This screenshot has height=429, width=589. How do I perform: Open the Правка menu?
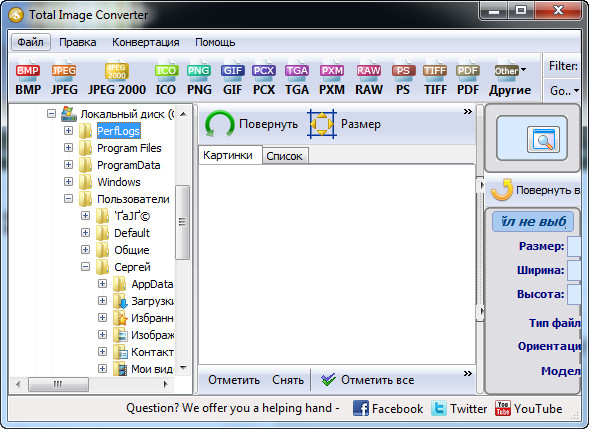[78, 42]
